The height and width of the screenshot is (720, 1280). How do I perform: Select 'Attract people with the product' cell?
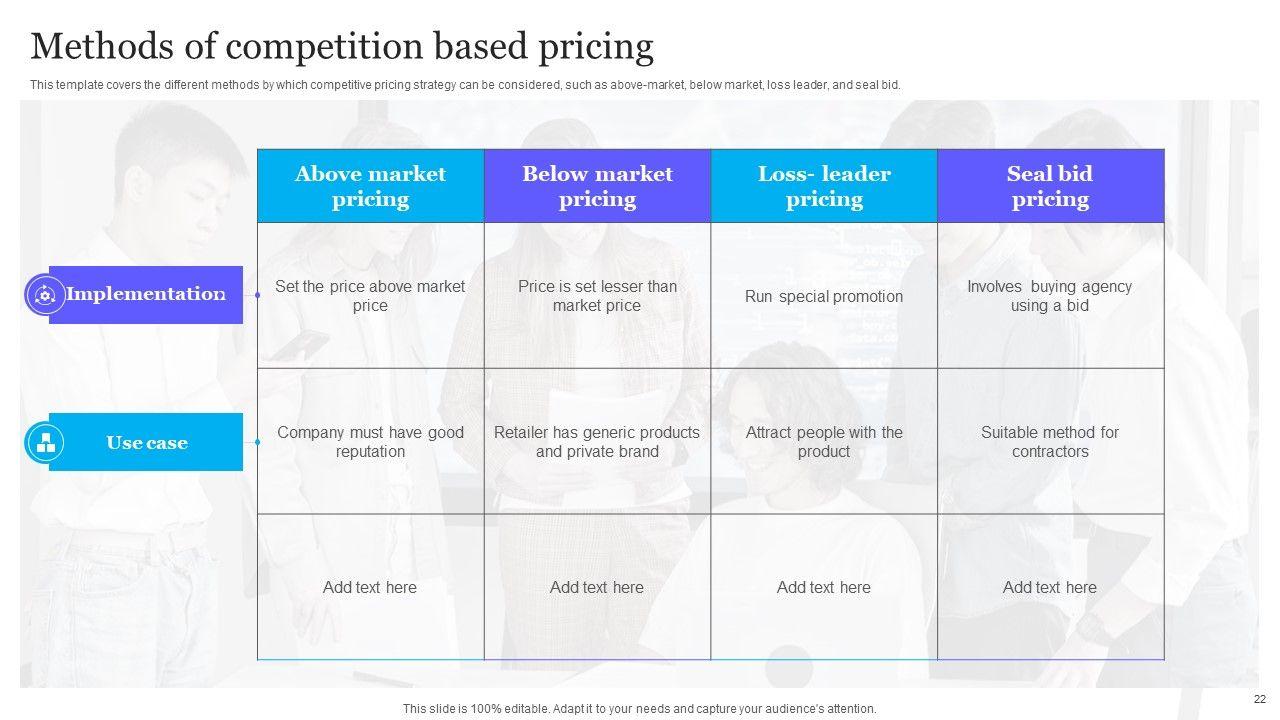point(824,442)
